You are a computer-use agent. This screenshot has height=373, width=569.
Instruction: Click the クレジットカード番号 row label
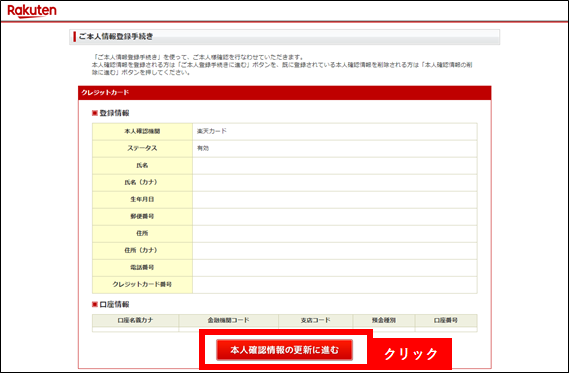[x=142, y=284]
